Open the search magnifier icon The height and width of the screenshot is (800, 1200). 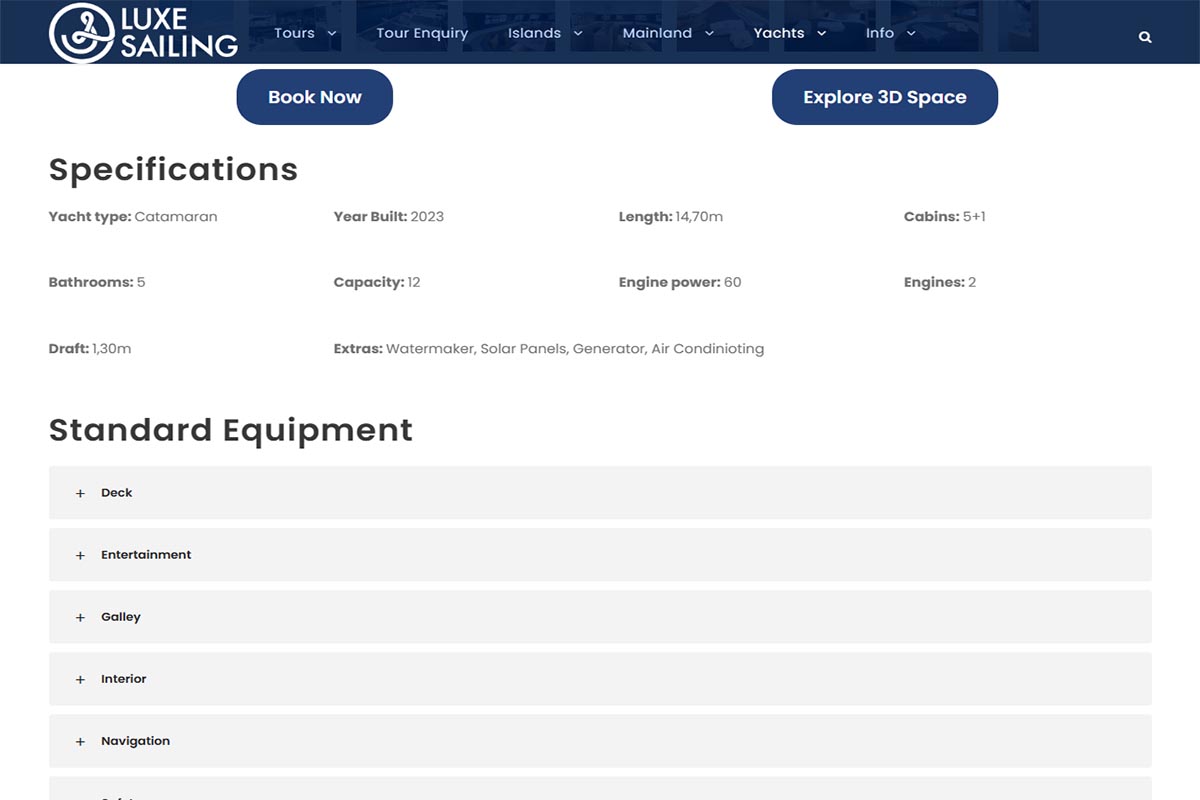coord(1145,37)
